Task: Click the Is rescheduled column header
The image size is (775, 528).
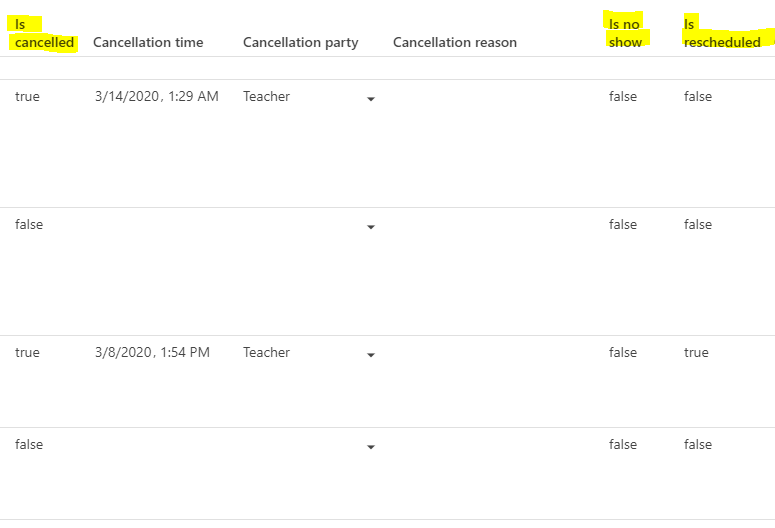Action: [722, 33]
